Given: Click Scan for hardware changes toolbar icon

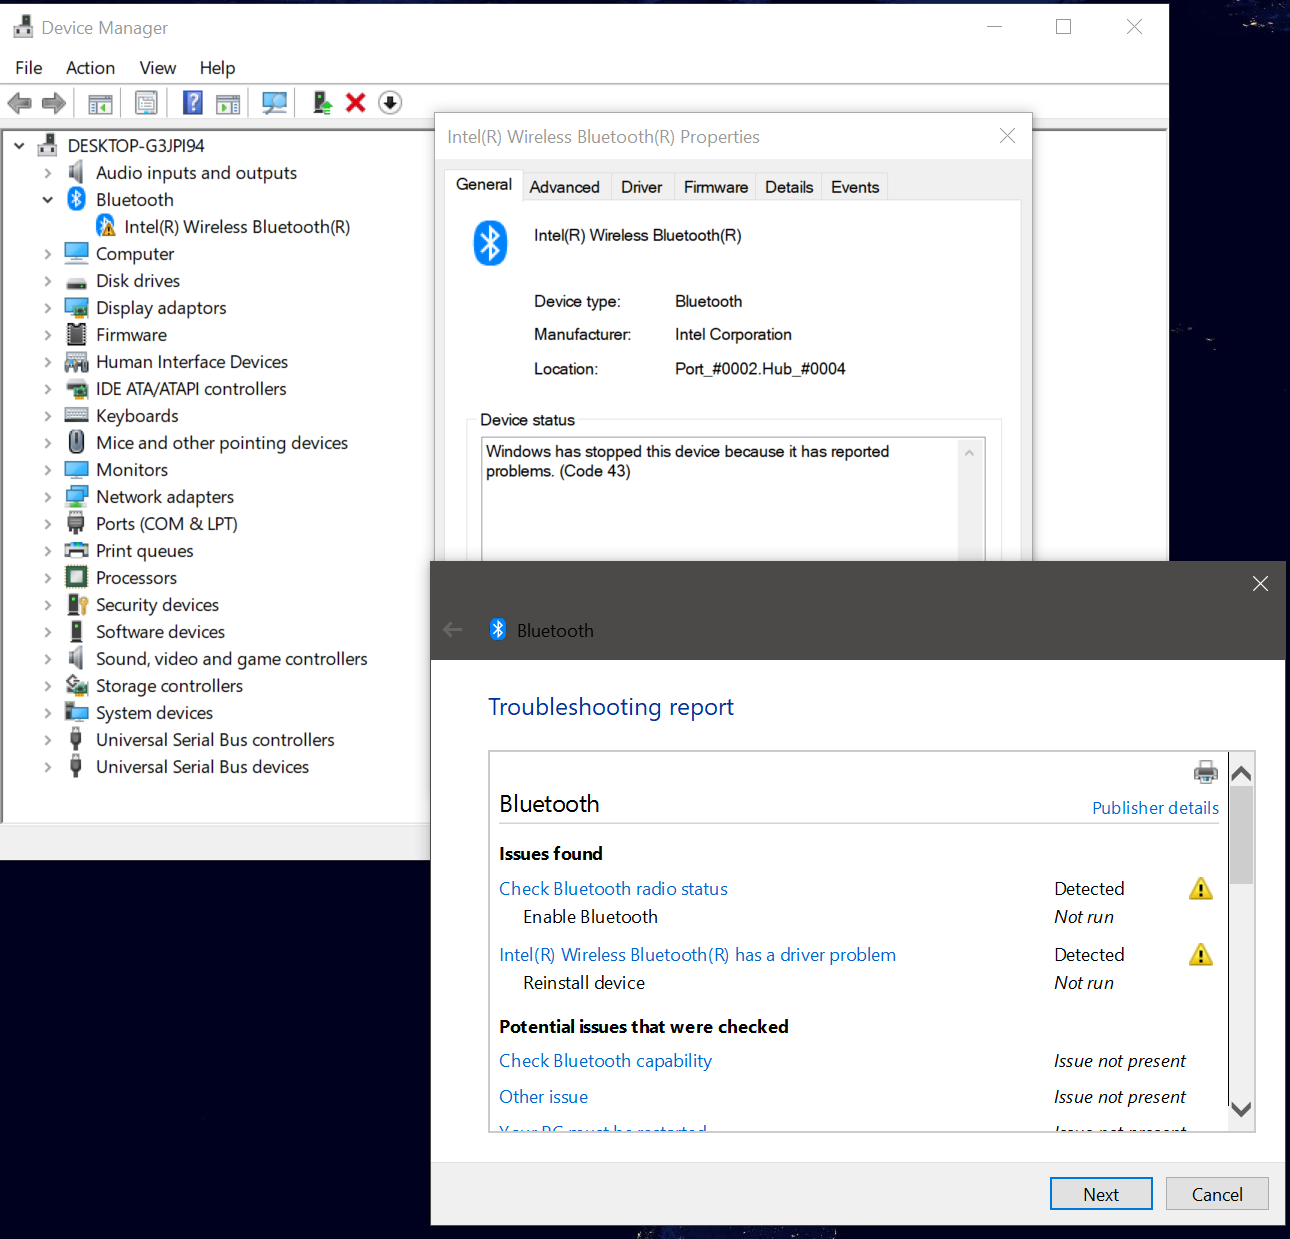Looking at the screenshot, I should 274,103.
